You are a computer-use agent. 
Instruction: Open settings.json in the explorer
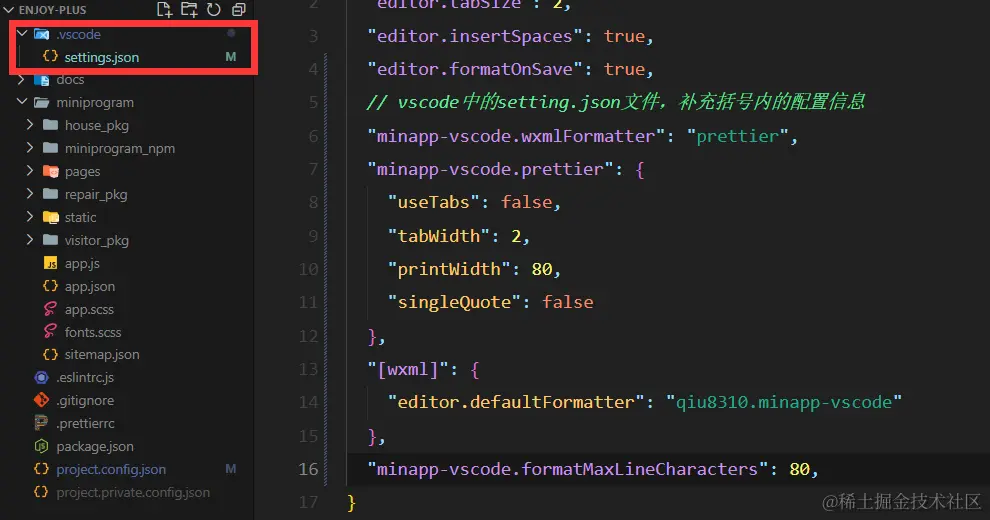pyautogui.click(x=102, y=57)
